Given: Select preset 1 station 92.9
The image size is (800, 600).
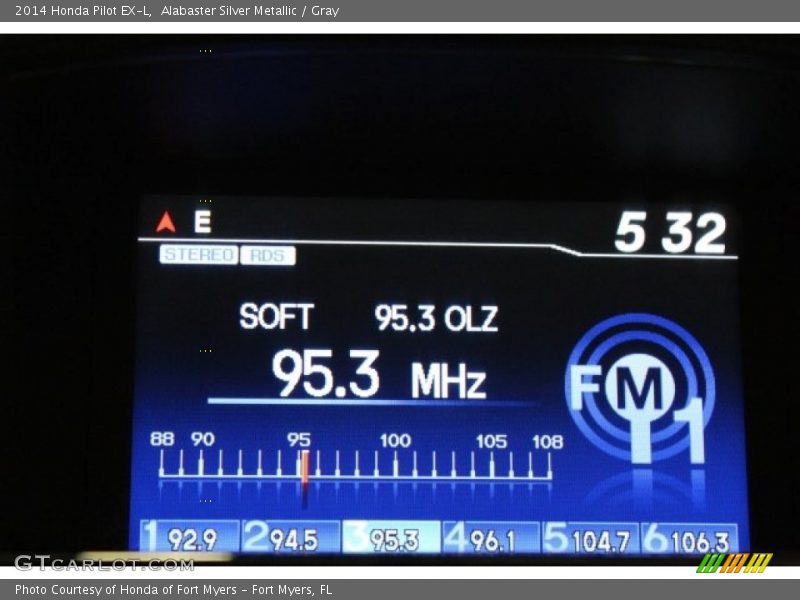Looking at the screenshot, I should (x=189, y=537).
